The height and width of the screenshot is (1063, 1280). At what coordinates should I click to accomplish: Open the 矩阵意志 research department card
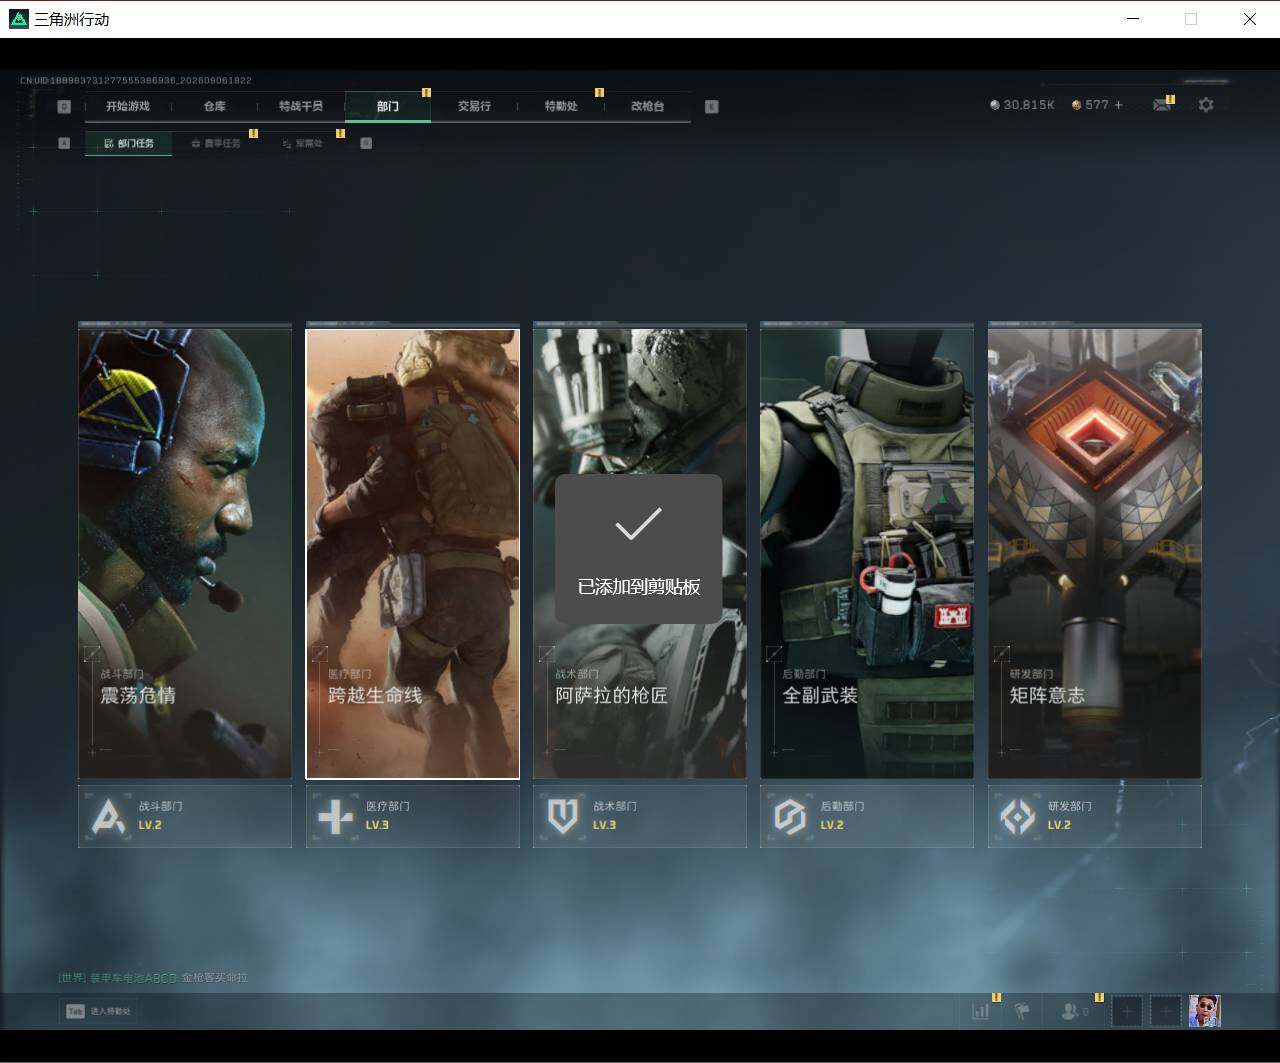tap(1095, 553)
